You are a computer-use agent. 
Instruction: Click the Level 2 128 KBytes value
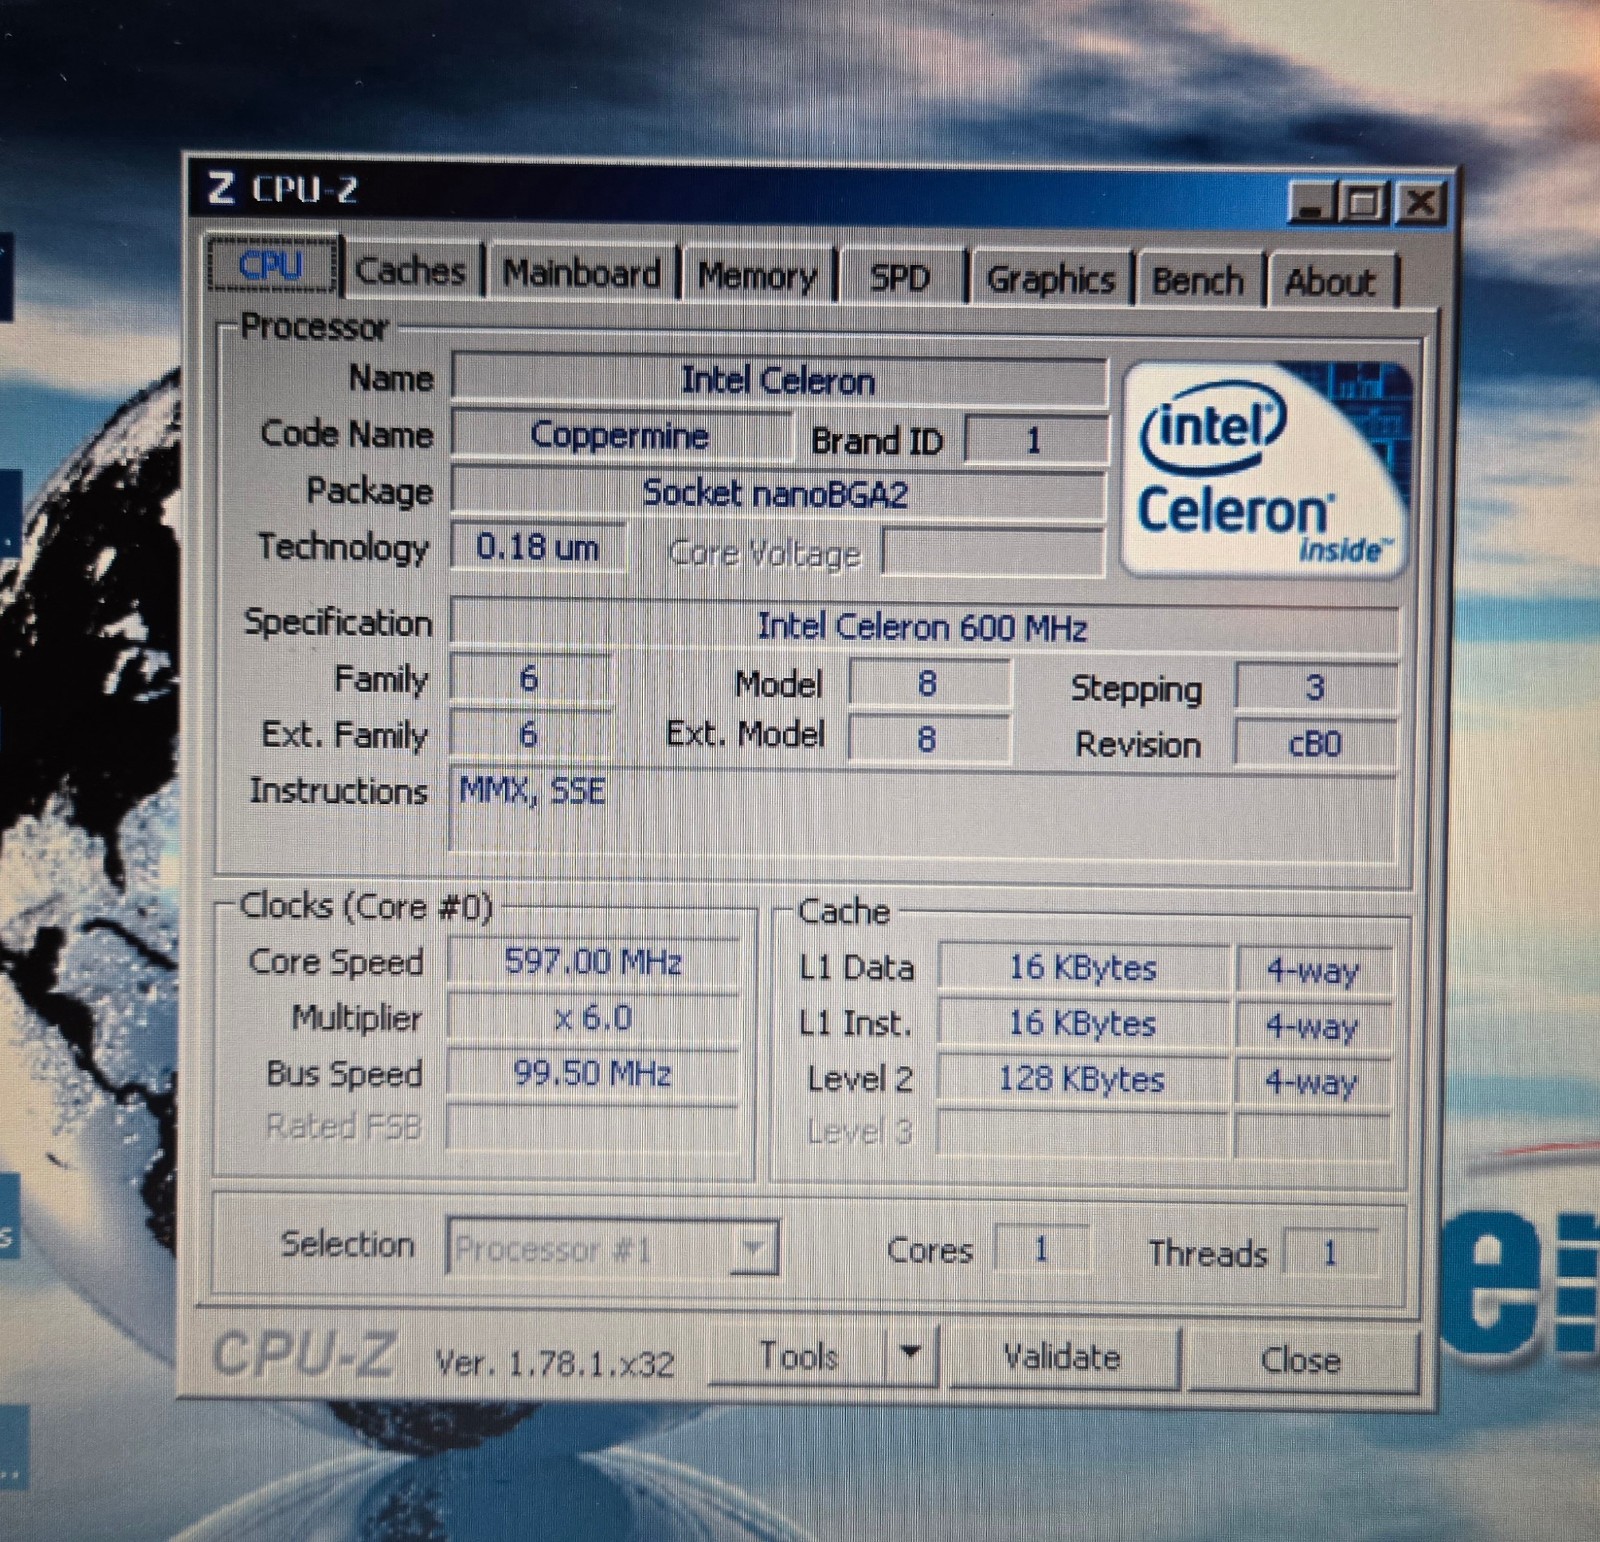(1082, 1079)
